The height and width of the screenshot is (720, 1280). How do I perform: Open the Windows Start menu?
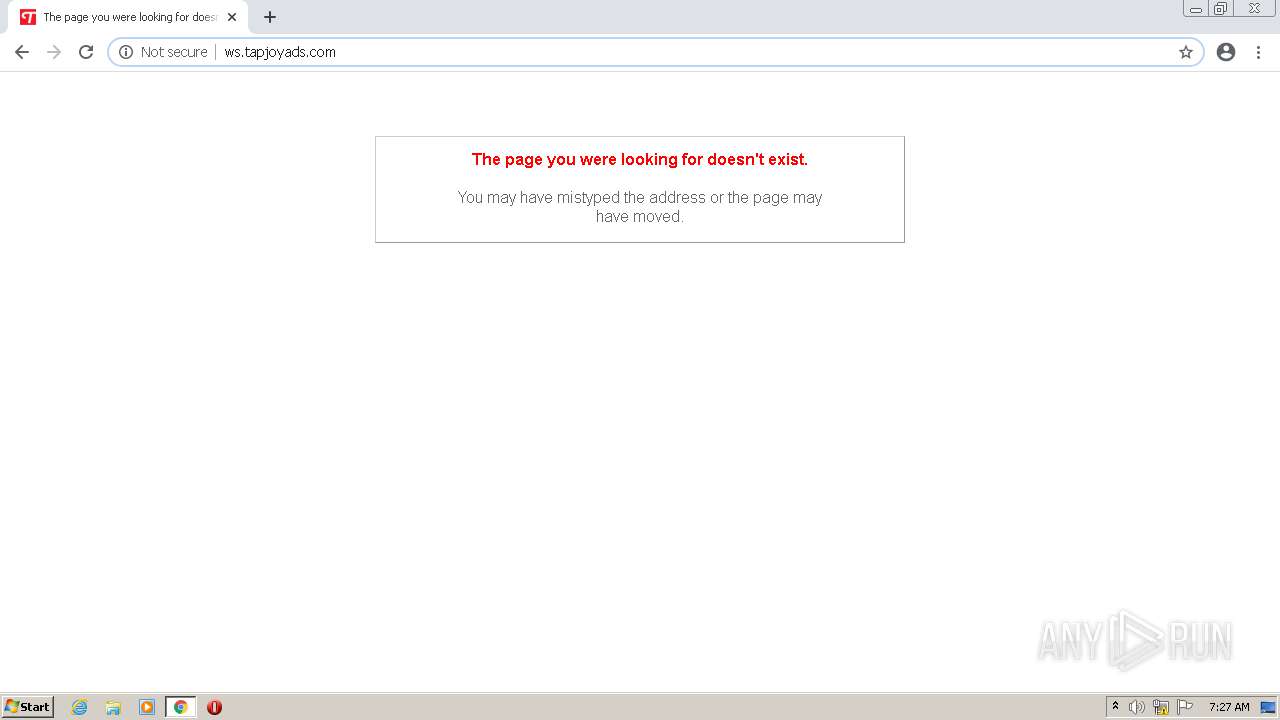tap(28, 707)
